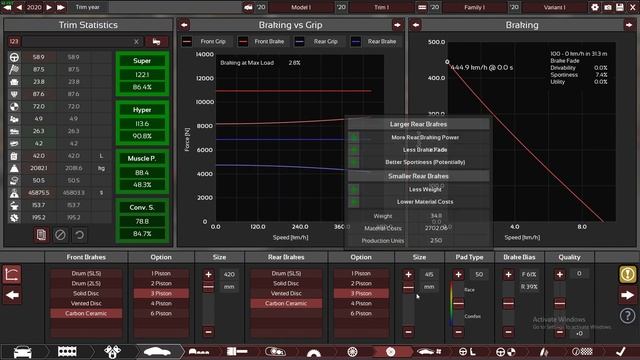Select the Hyper demographic tile

click(x=142, y=123)
